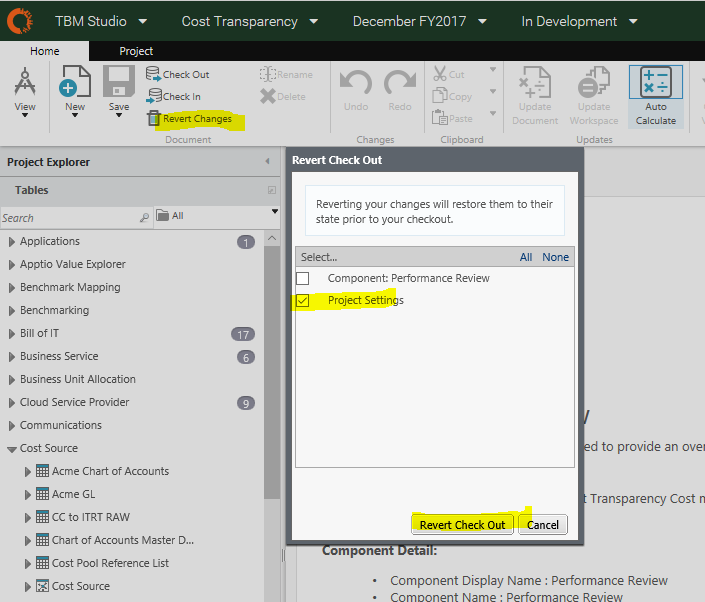Select Business Unit Allocation tree item
This screenshot has width=705, height=602.
[77, 379]
